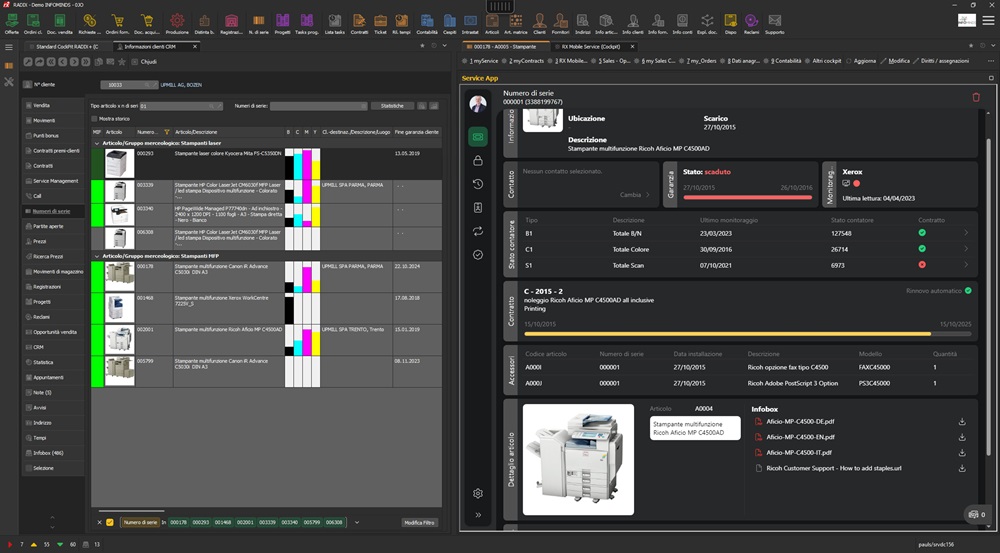
Task: Click the Registrazi... warehouse icon
Action: pos(231,22)
